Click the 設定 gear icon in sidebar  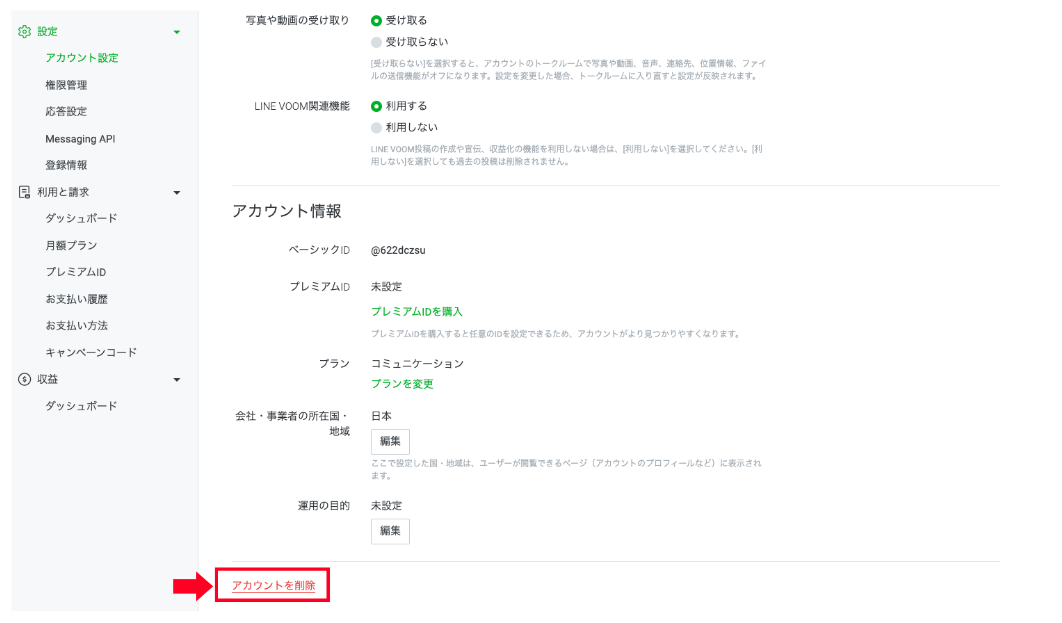click(23, 31)
